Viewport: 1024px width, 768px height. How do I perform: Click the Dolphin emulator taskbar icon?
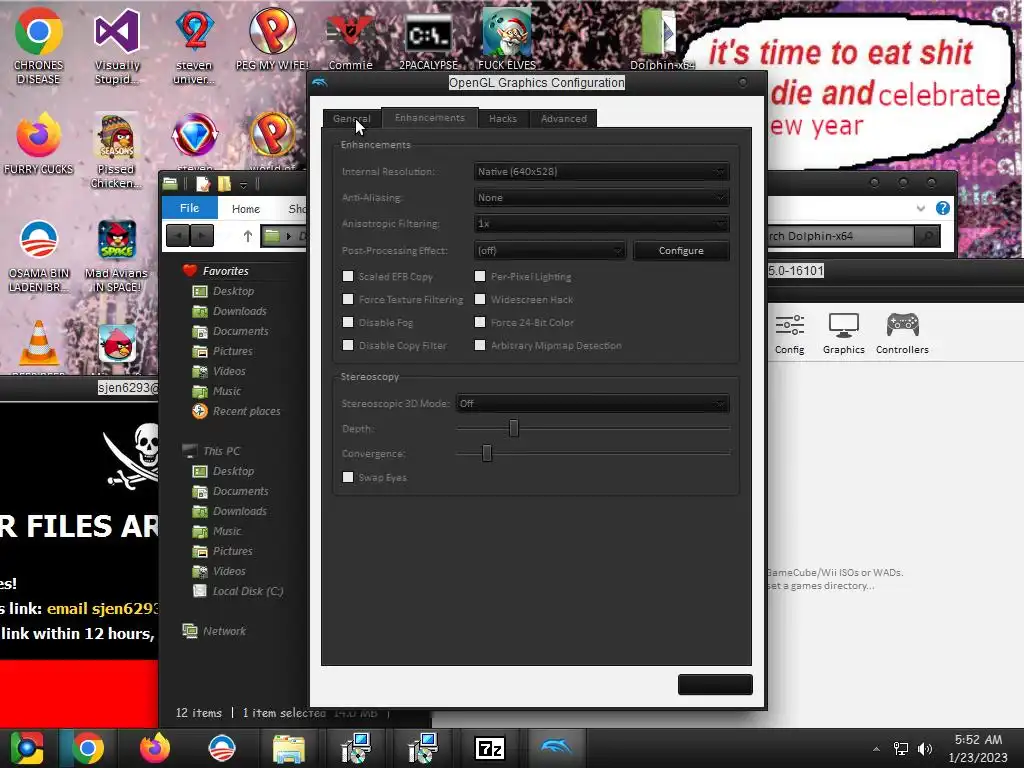click(556, 746)
